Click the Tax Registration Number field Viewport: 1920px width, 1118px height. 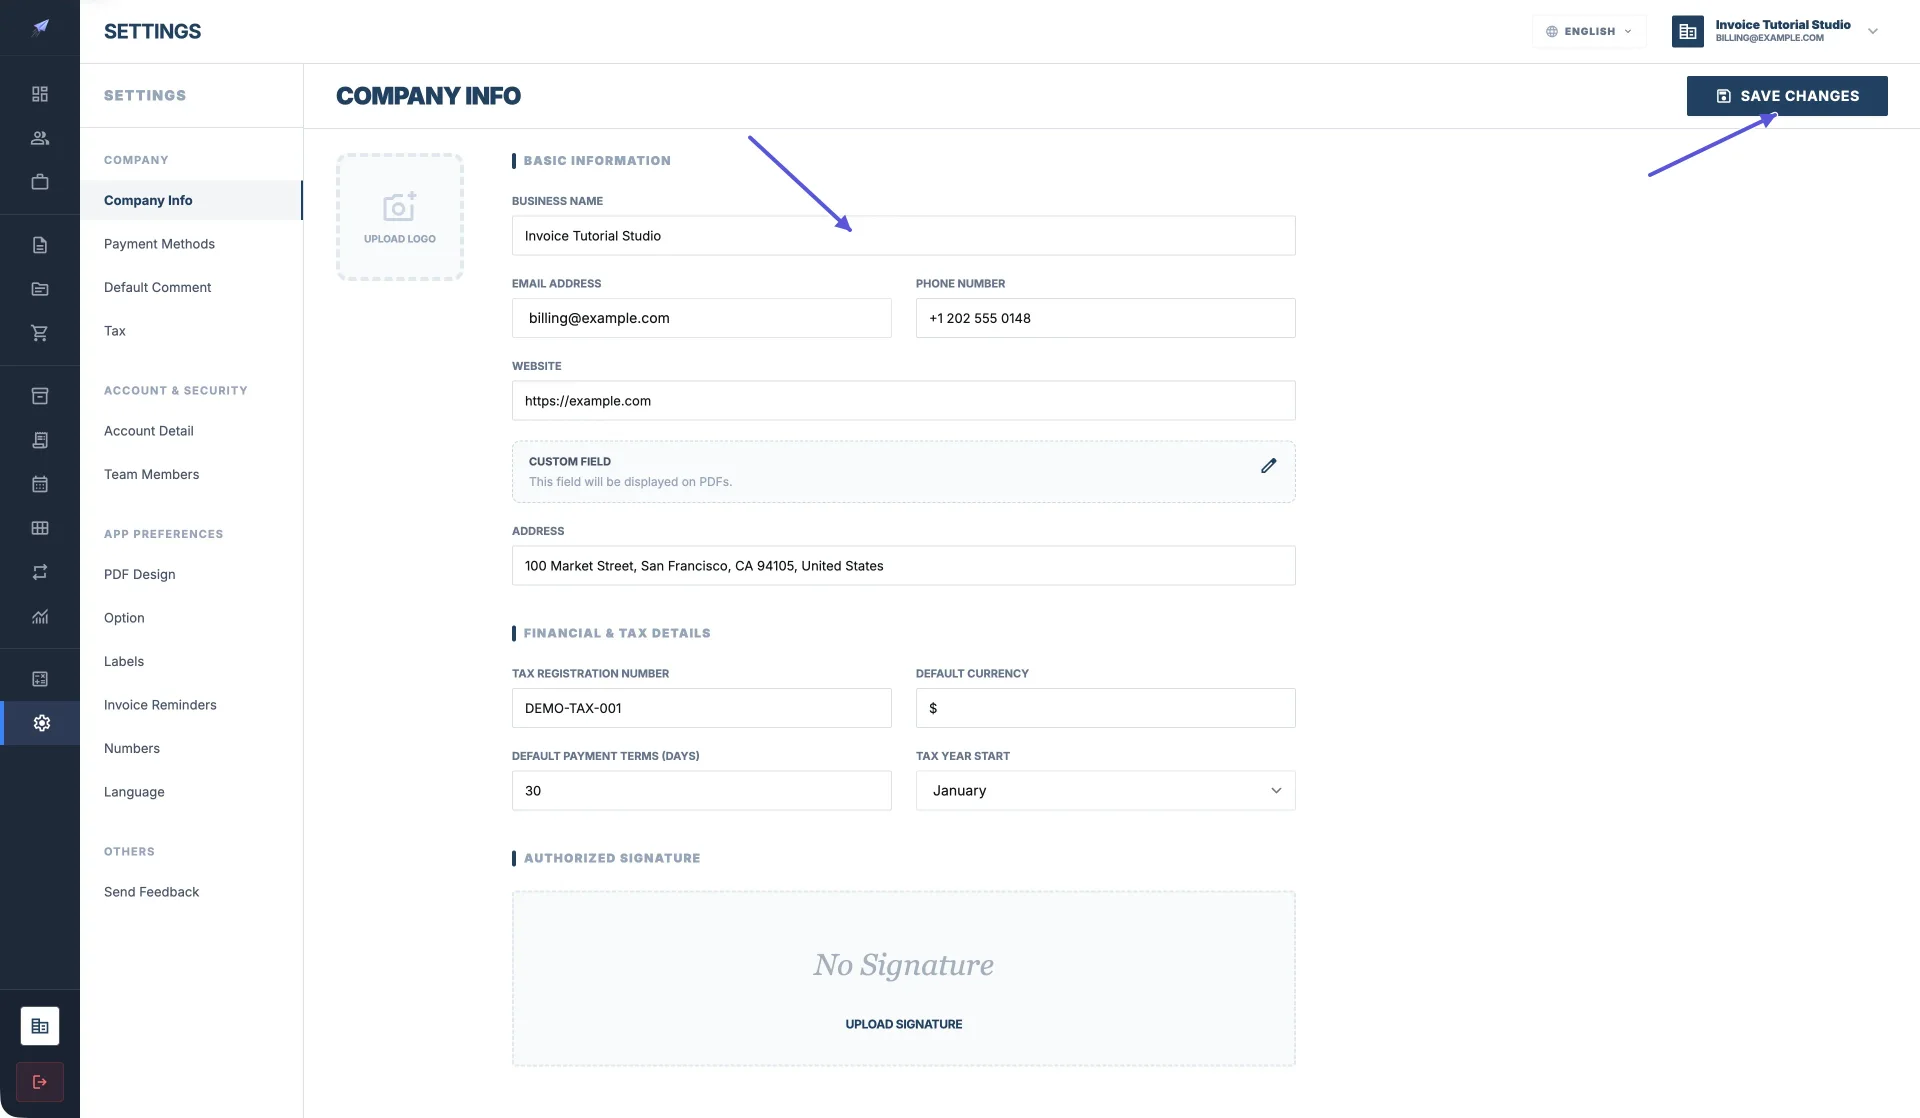coord(701,708)
